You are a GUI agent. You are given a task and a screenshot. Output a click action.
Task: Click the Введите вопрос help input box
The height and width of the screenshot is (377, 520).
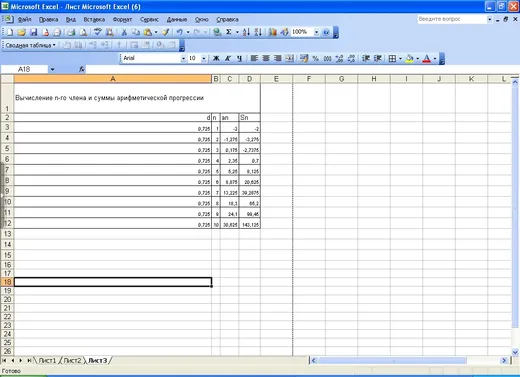click(x=452, y=19)
